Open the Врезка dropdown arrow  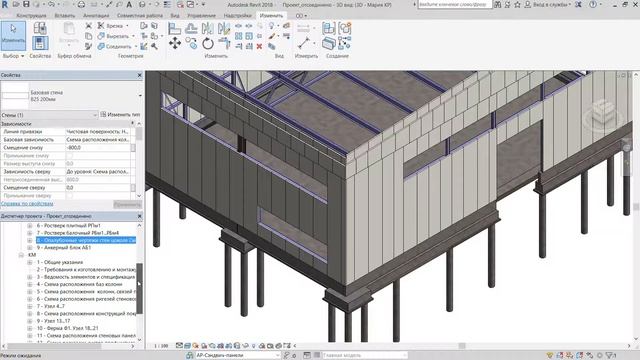(127, 25)
